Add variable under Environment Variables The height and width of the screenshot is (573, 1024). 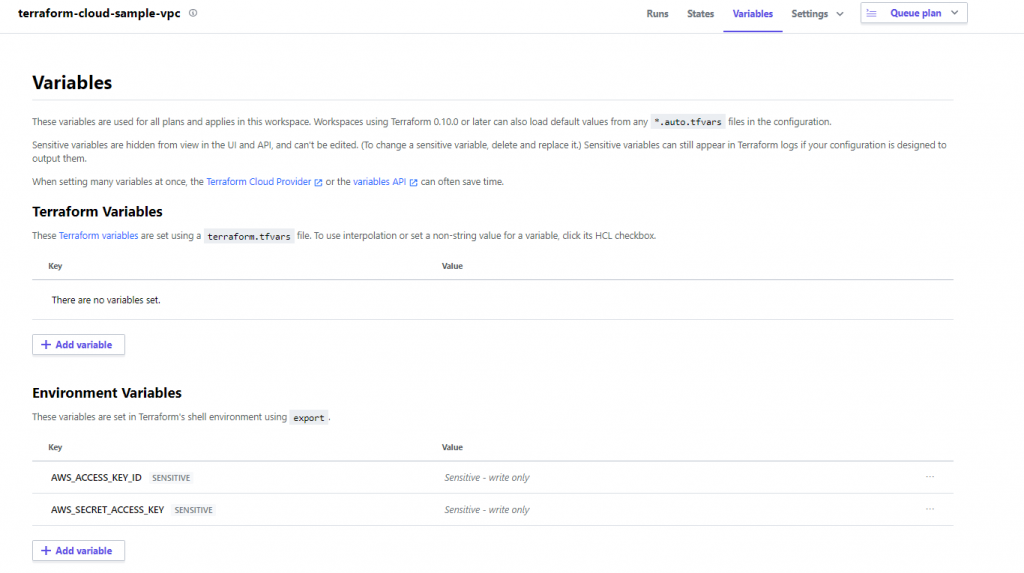[78, 550]
